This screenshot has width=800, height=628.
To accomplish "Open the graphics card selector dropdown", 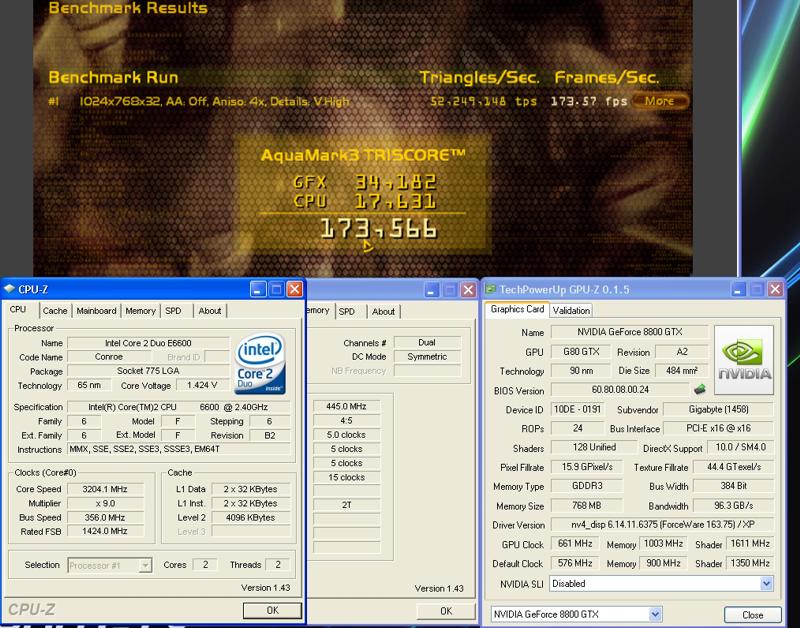I will (x=577, y=614).
